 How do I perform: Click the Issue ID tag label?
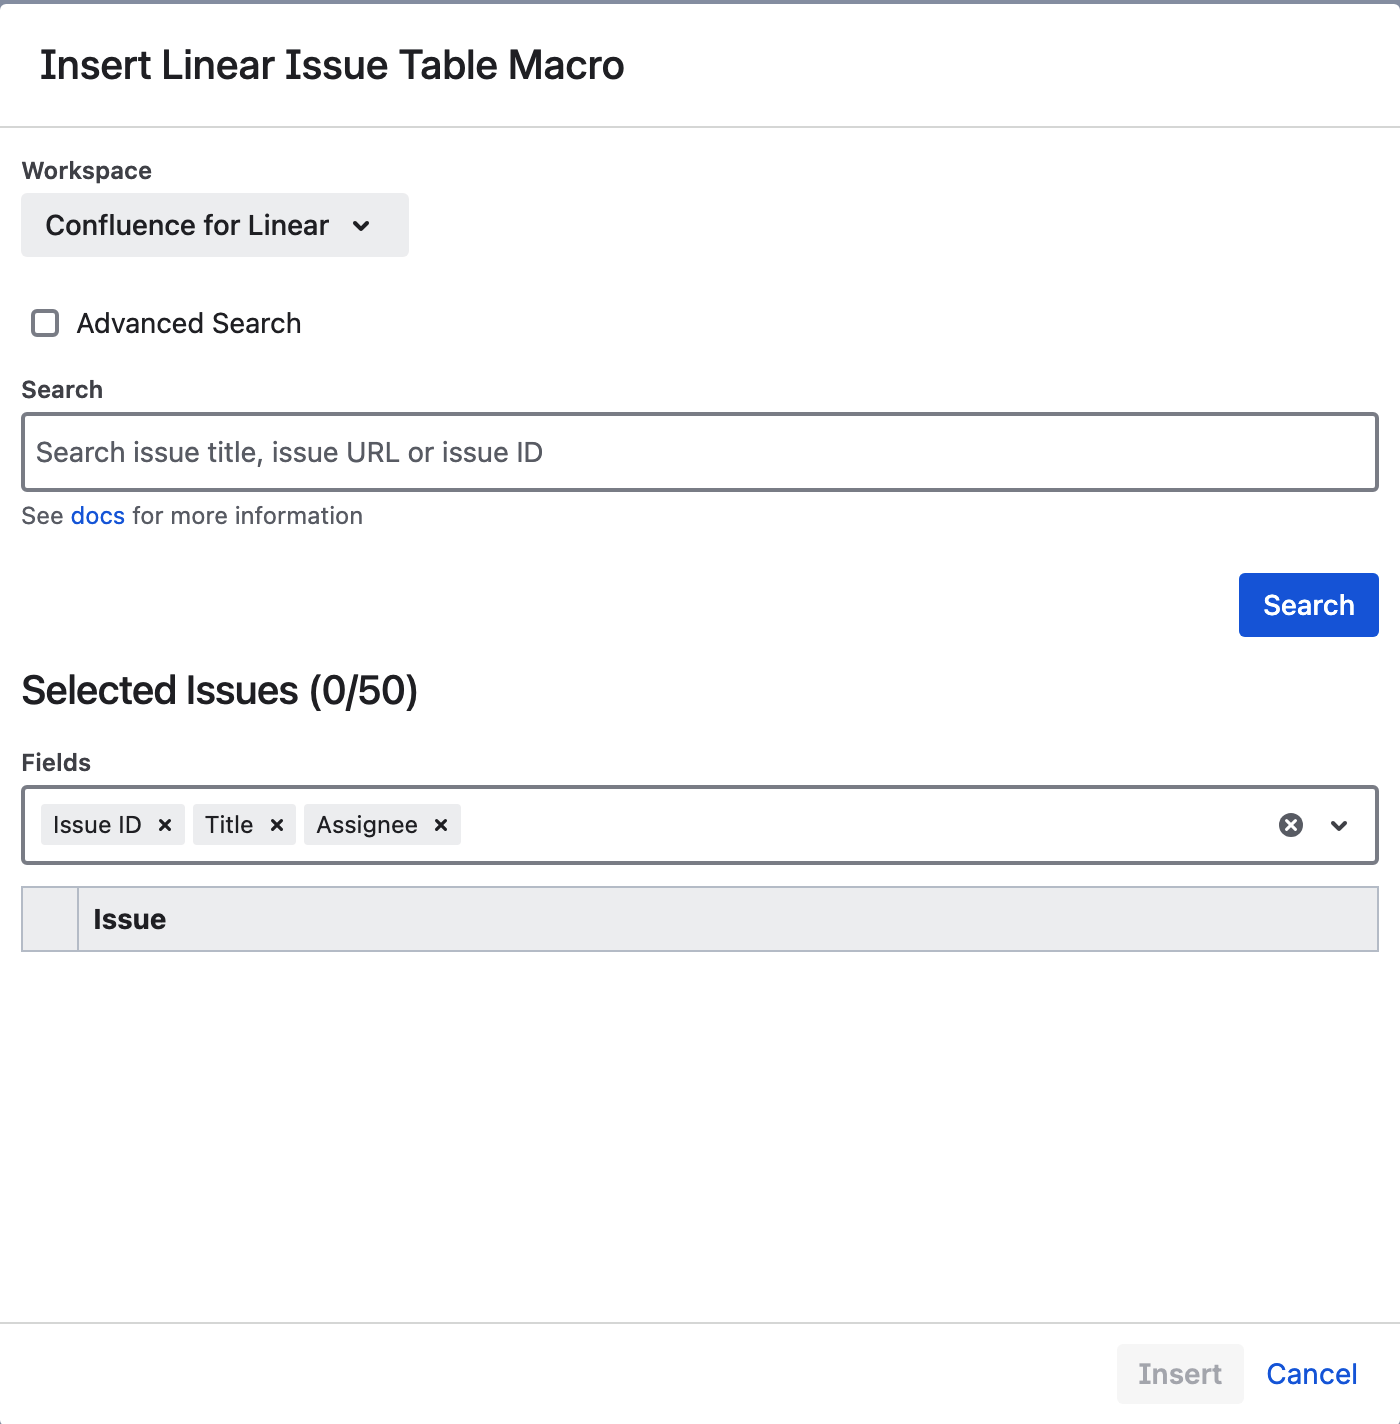coord(97,825)
